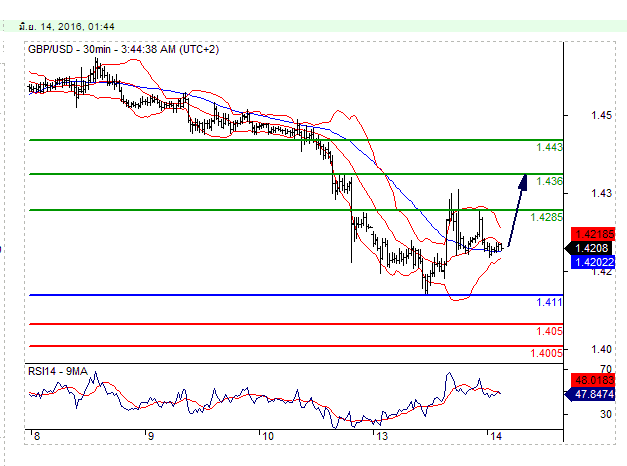627x466 pixels.
Task: Click the RSI axis label 70
Action: coord(606,369)
